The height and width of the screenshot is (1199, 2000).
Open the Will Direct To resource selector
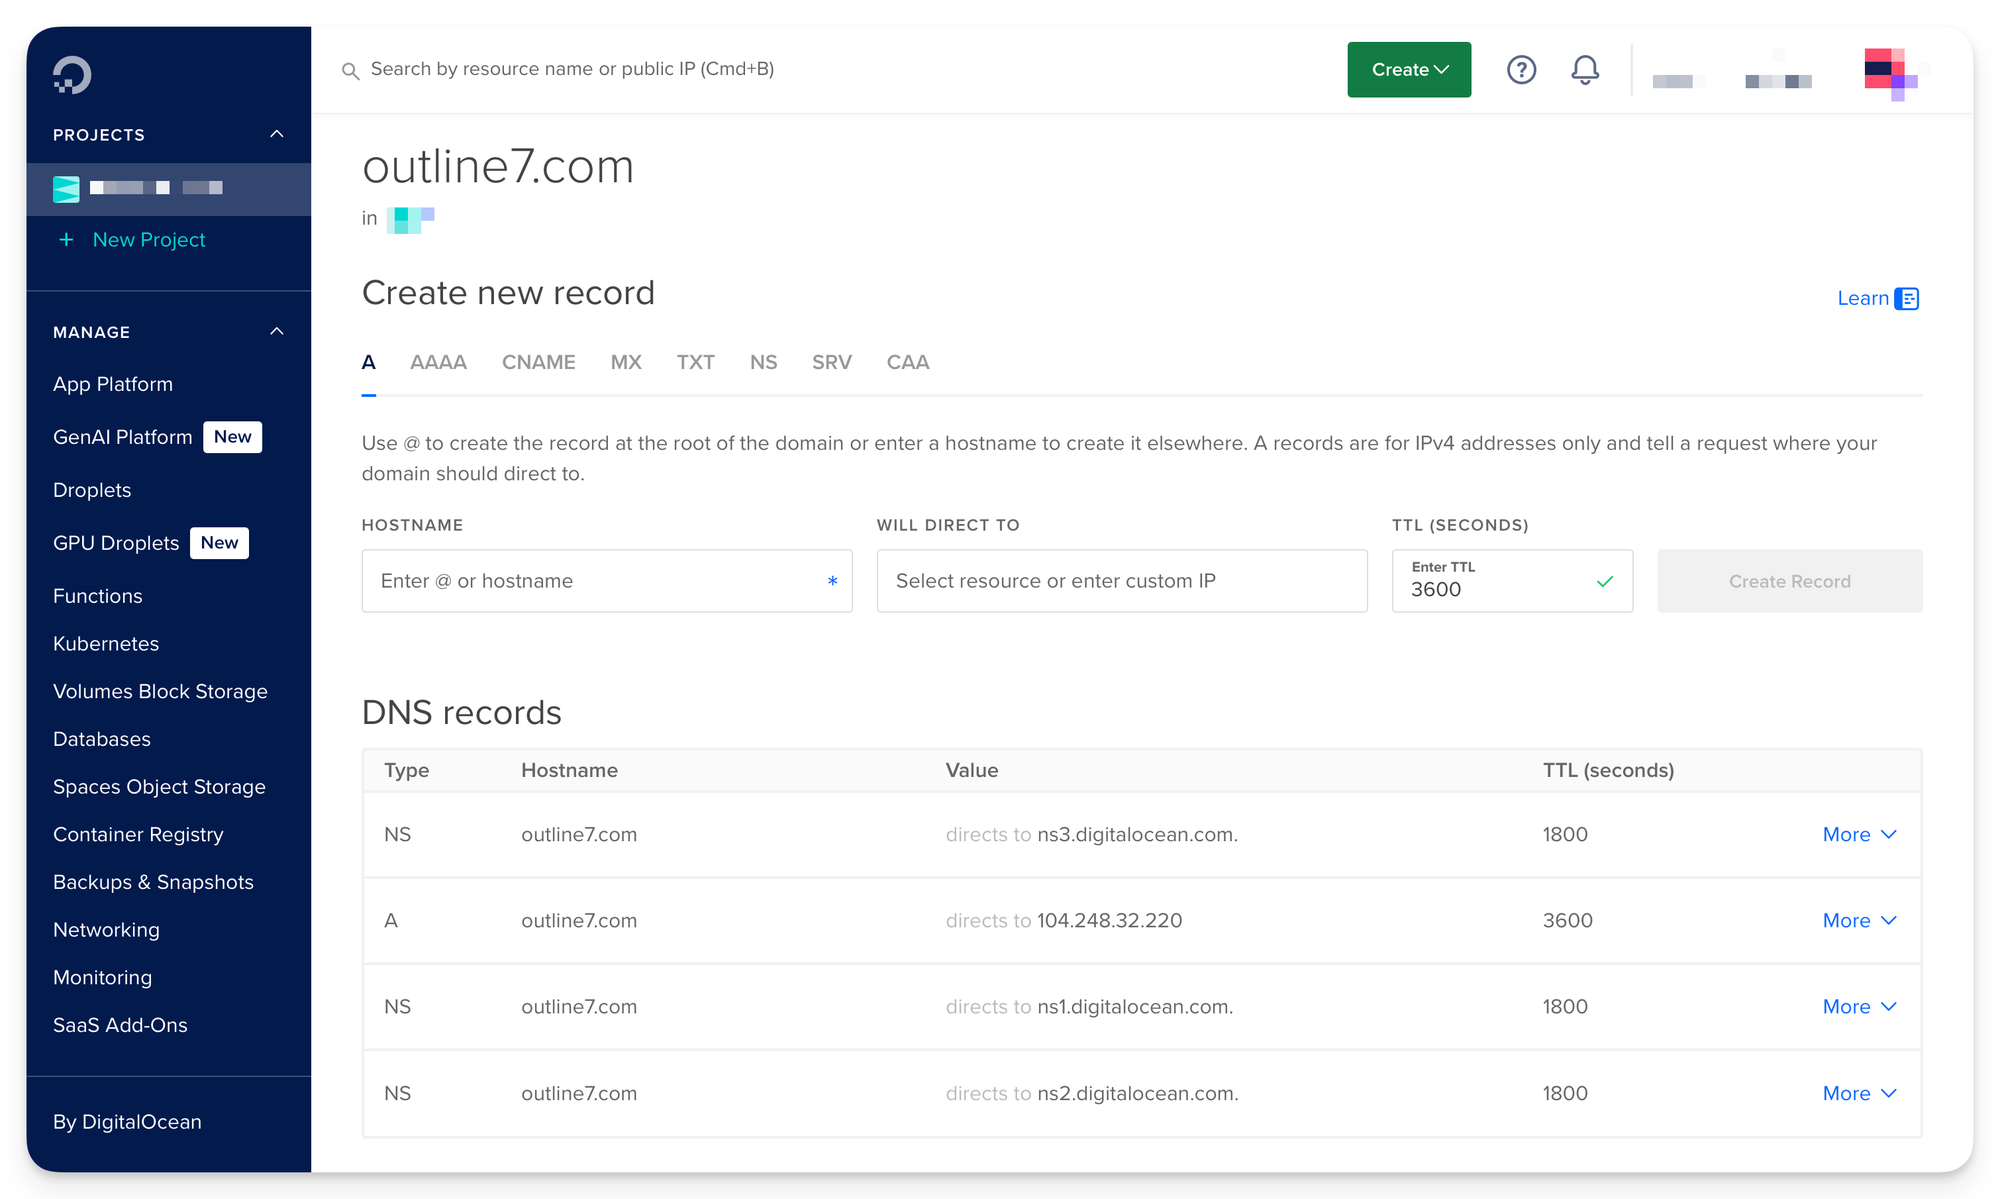coord(1122,581)
